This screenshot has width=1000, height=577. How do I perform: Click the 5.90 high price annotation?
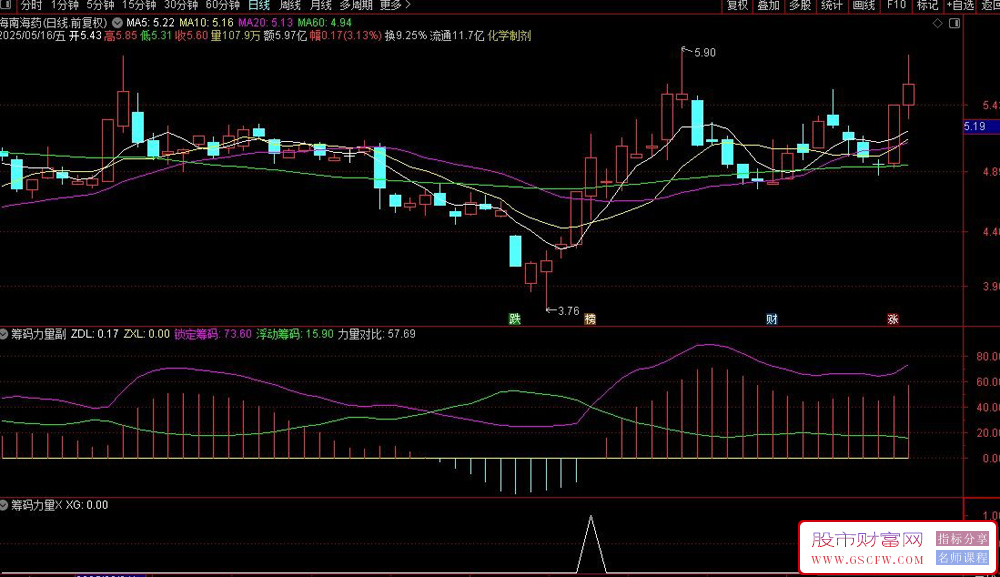[704, 53]
